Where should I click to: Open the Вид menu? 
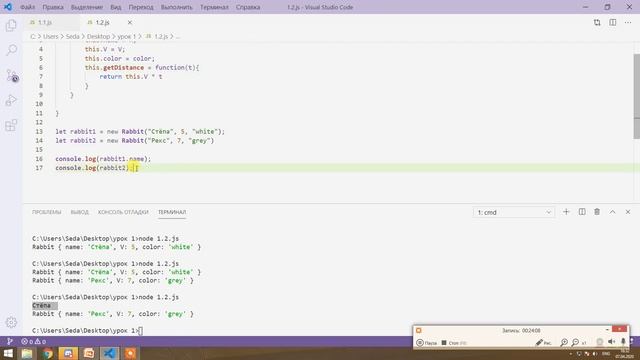pyautogui.click(x=116, y=7)
